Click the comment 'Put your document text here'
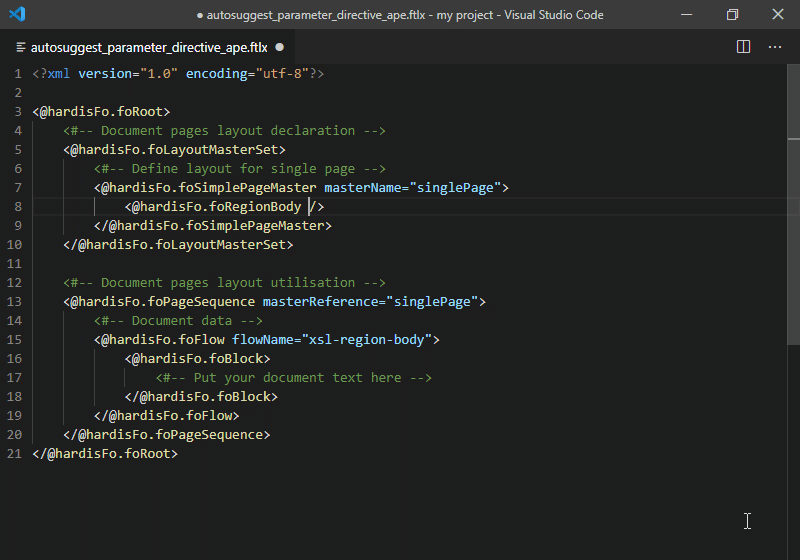 297,377
